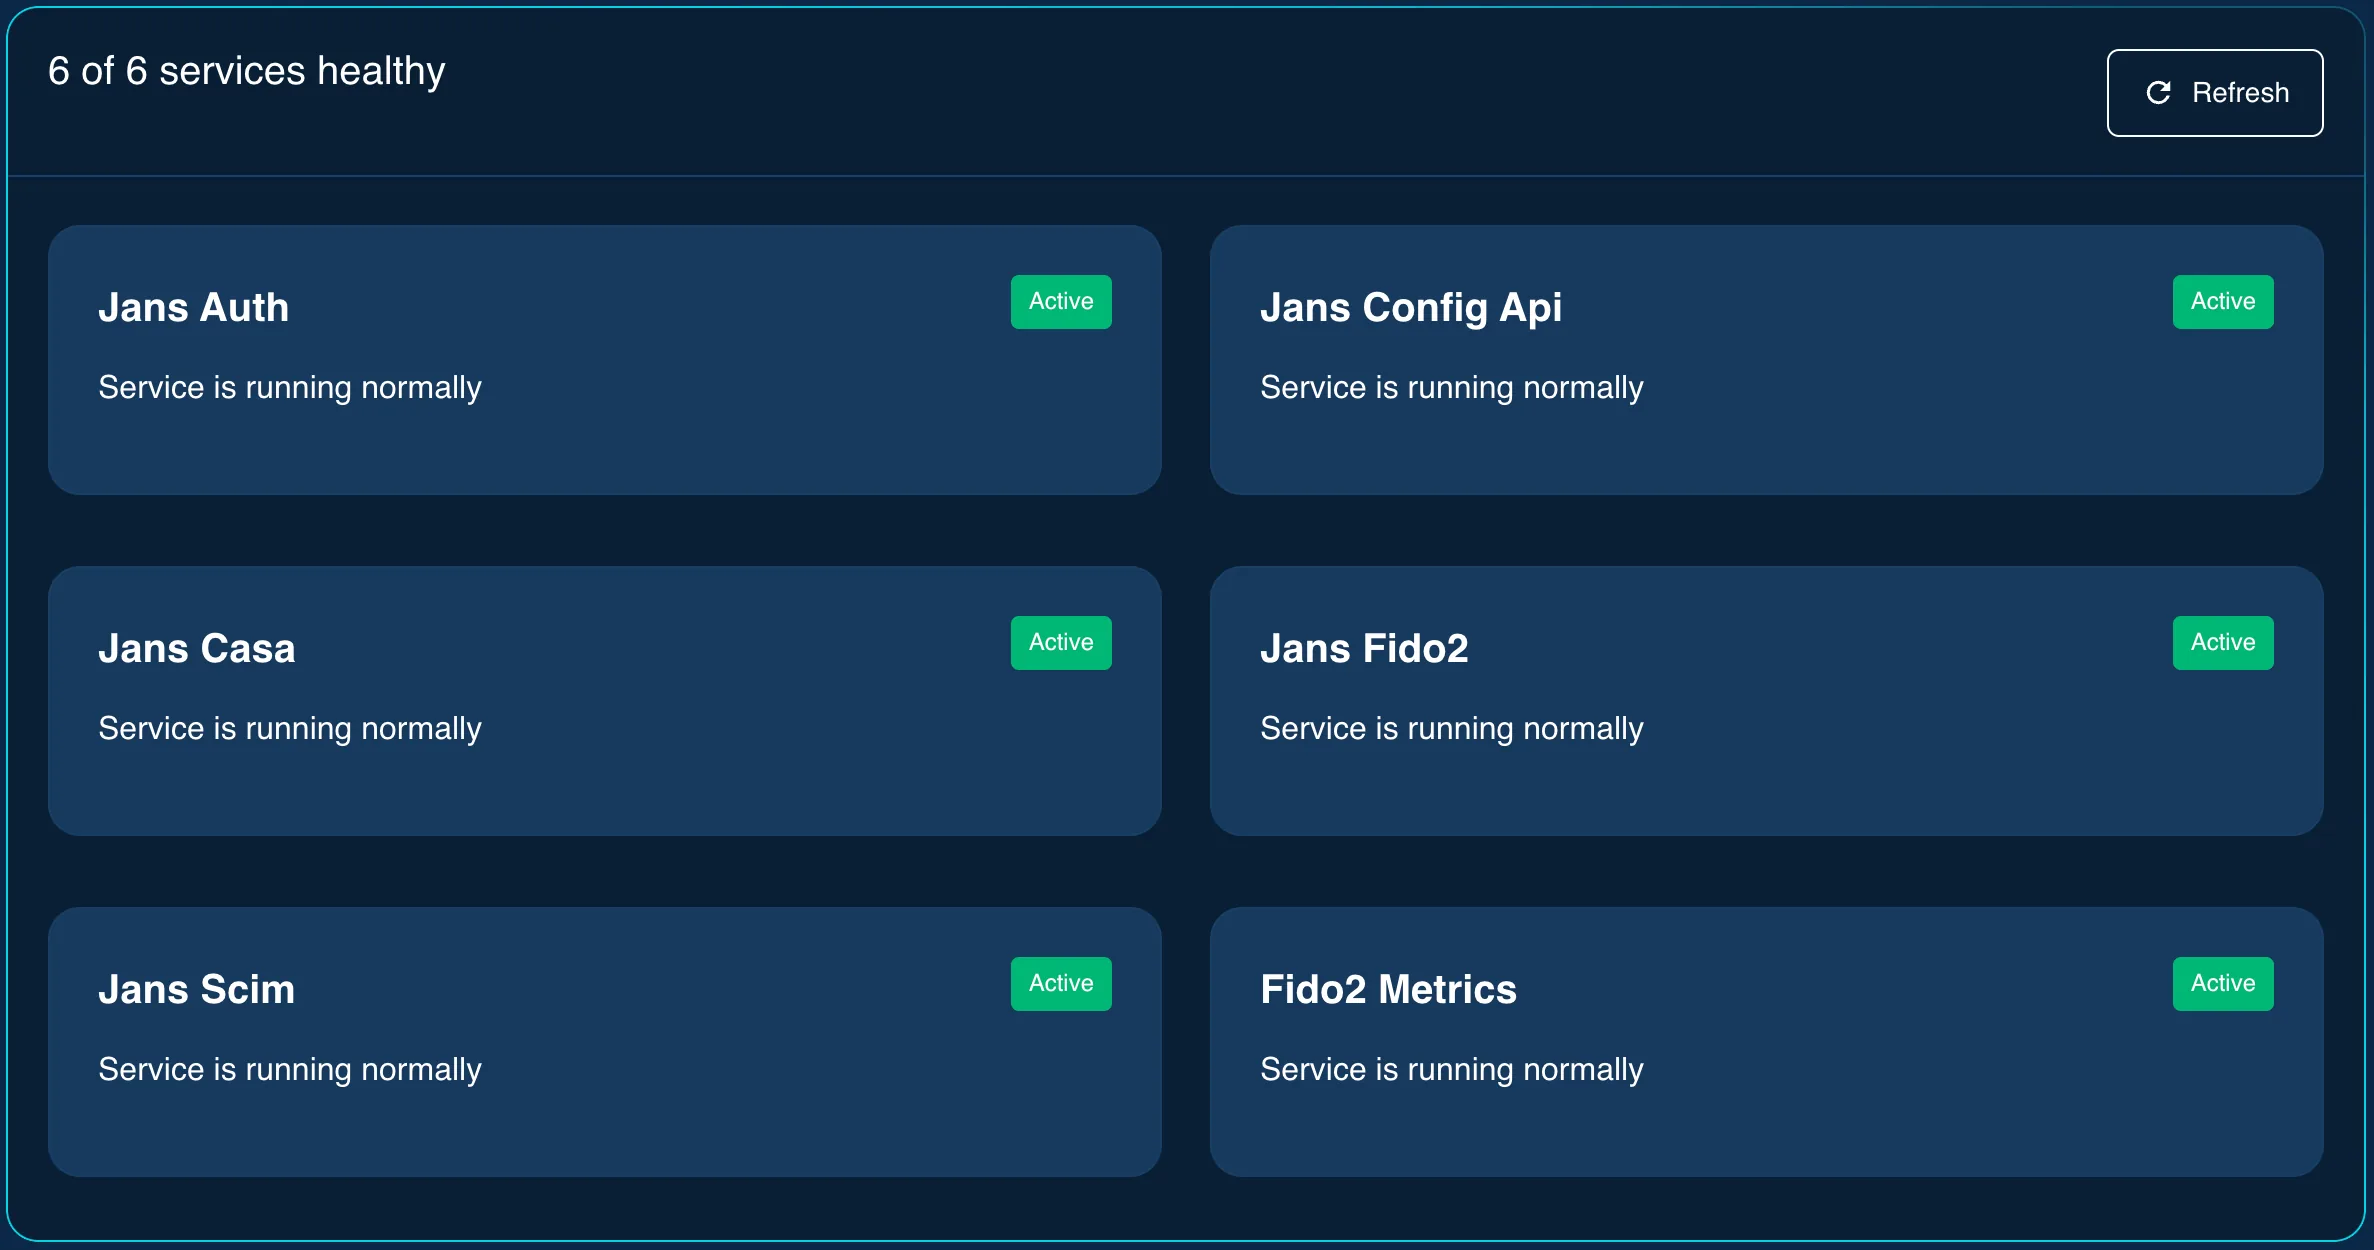Select the Jans Scim service title
The width and height of the screenshot is (2374, 1250).
(196, 989)
